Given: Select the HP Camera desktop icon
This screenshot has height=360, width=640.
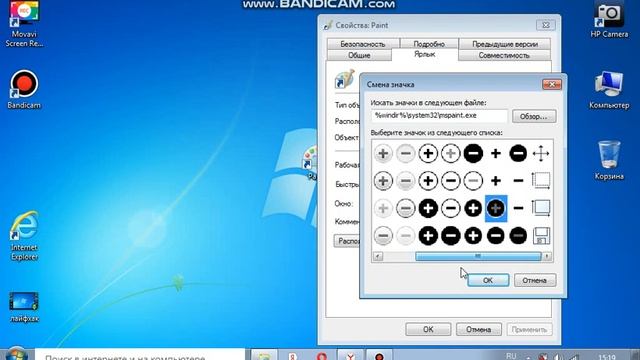Looking at the screenshot, I should 609,20.
